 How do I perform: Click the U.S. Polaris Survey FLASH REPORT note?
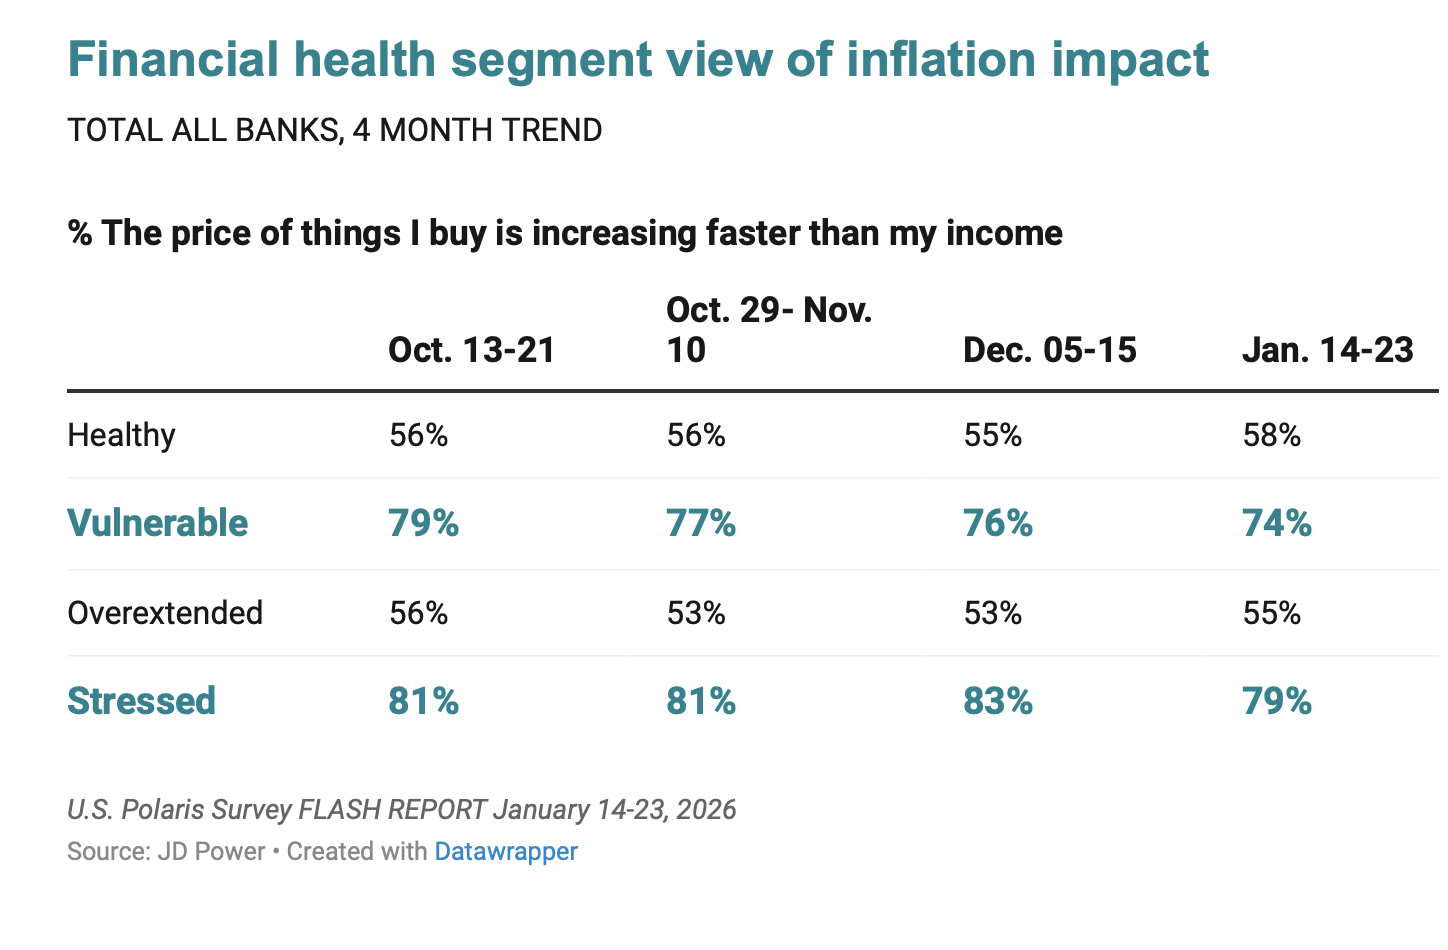401,809
